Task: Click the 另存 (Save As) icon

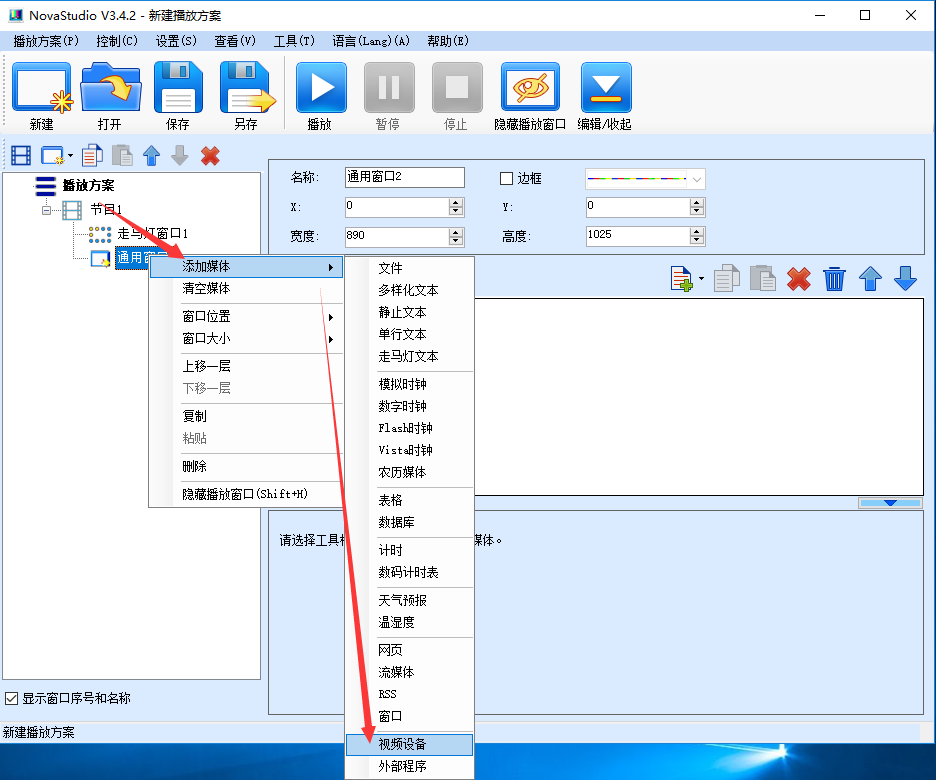Action: [246, 89]
